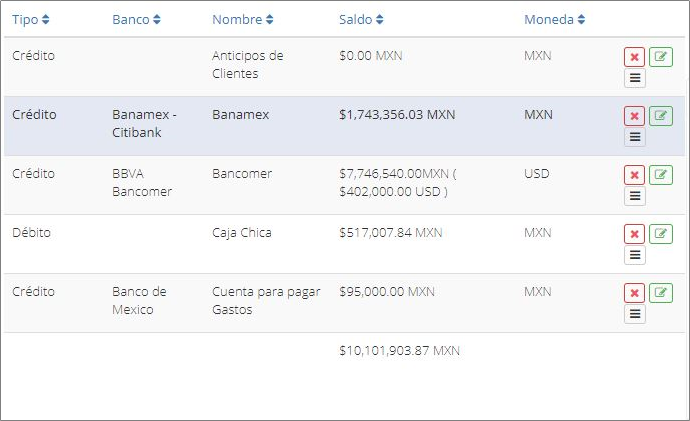Screen dimensions: 690x421
Task: Delete Cuenta para pagar Gastos row
Action: tap(634, 293)
